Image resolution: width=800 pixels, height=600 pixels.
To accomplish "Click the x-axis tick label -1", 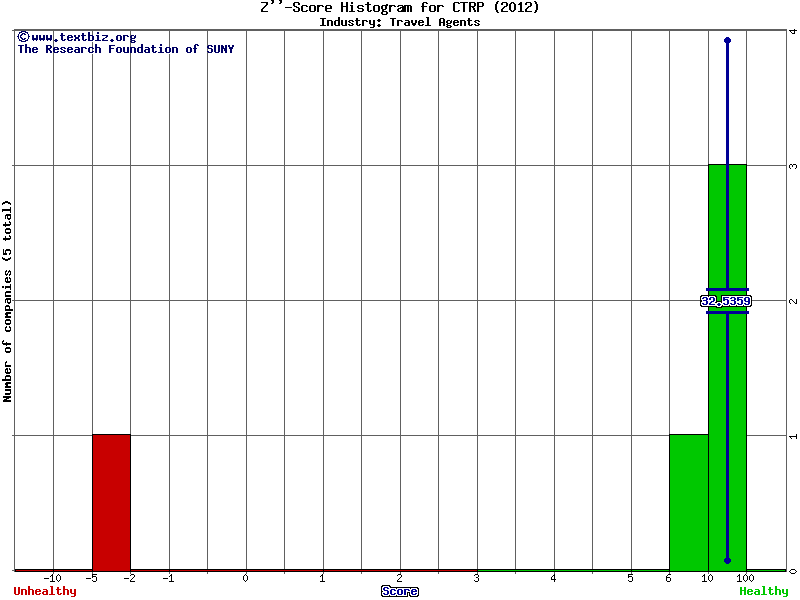I will [x=168, y=578].
